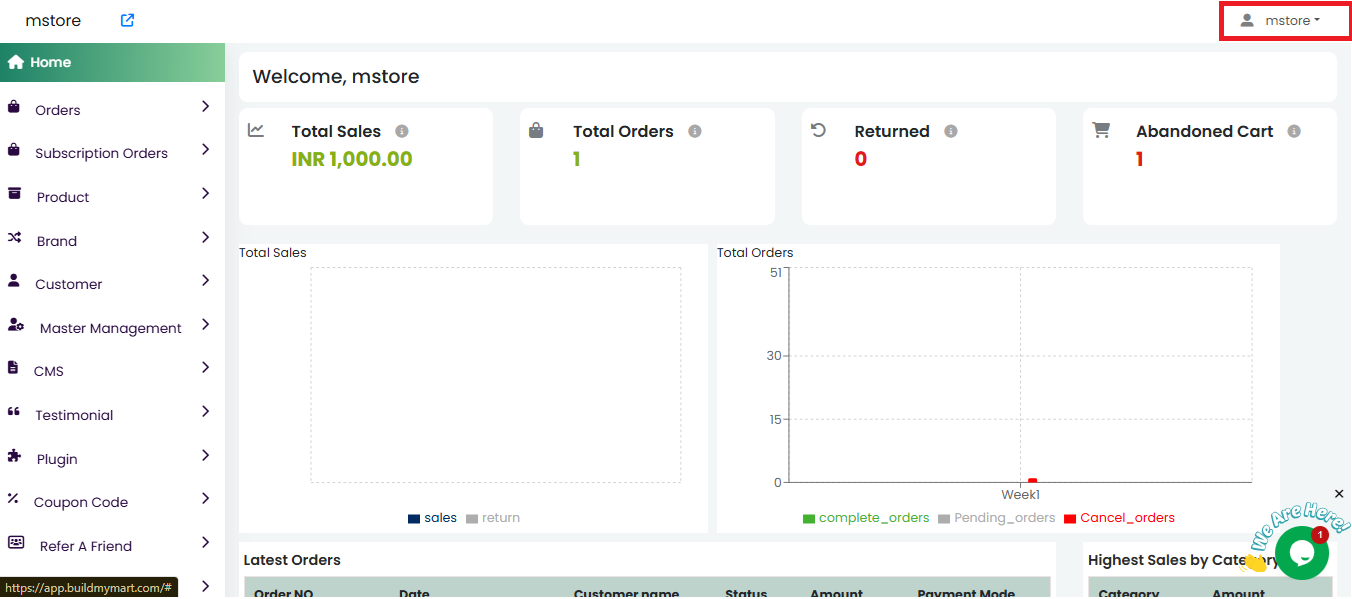1352x599 pixels.
Task: Click the Total Sales info icon
Action: 402,131
